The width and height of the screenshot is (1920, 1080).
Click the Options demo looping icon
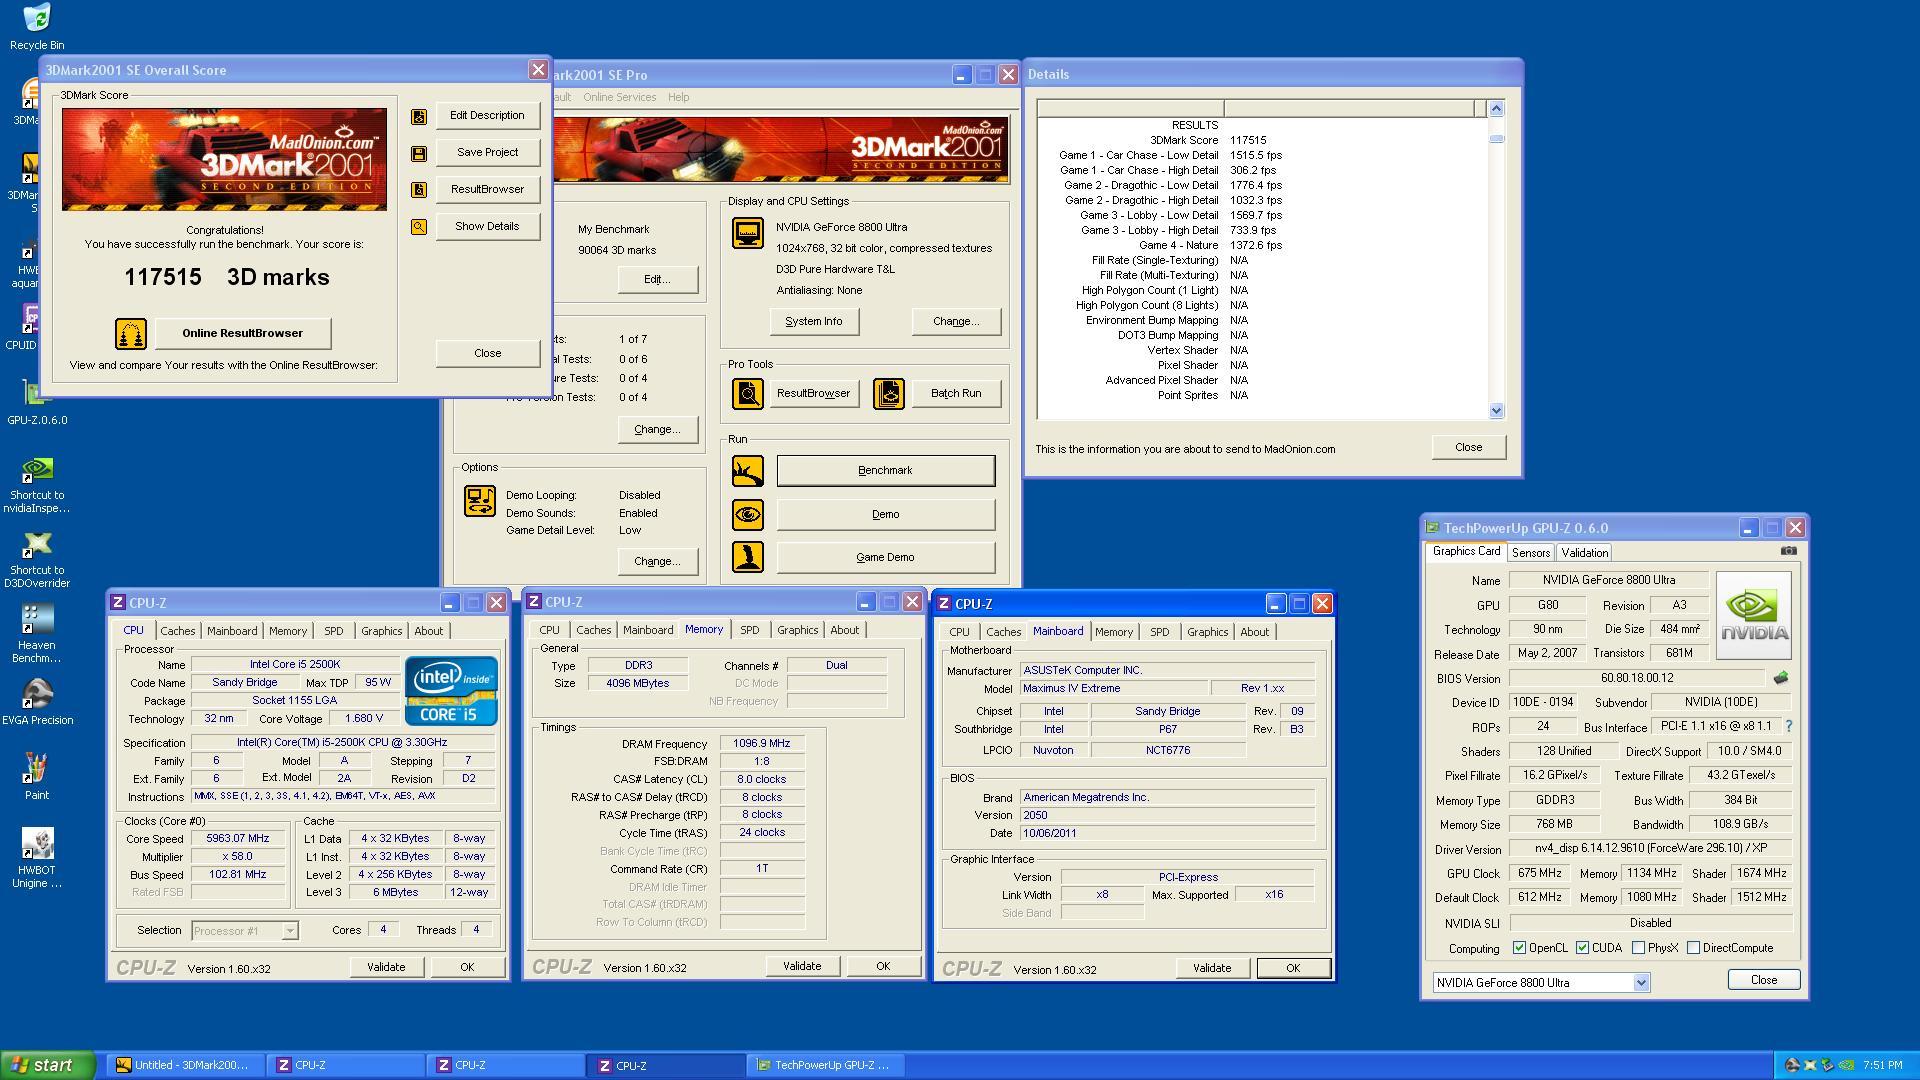[480, 501]
